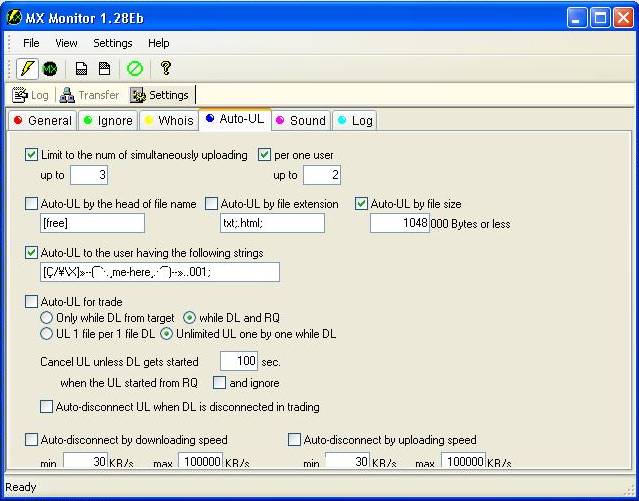Open the Help menu
Viewport: 639px width, 501px height.
pos(159,43)
